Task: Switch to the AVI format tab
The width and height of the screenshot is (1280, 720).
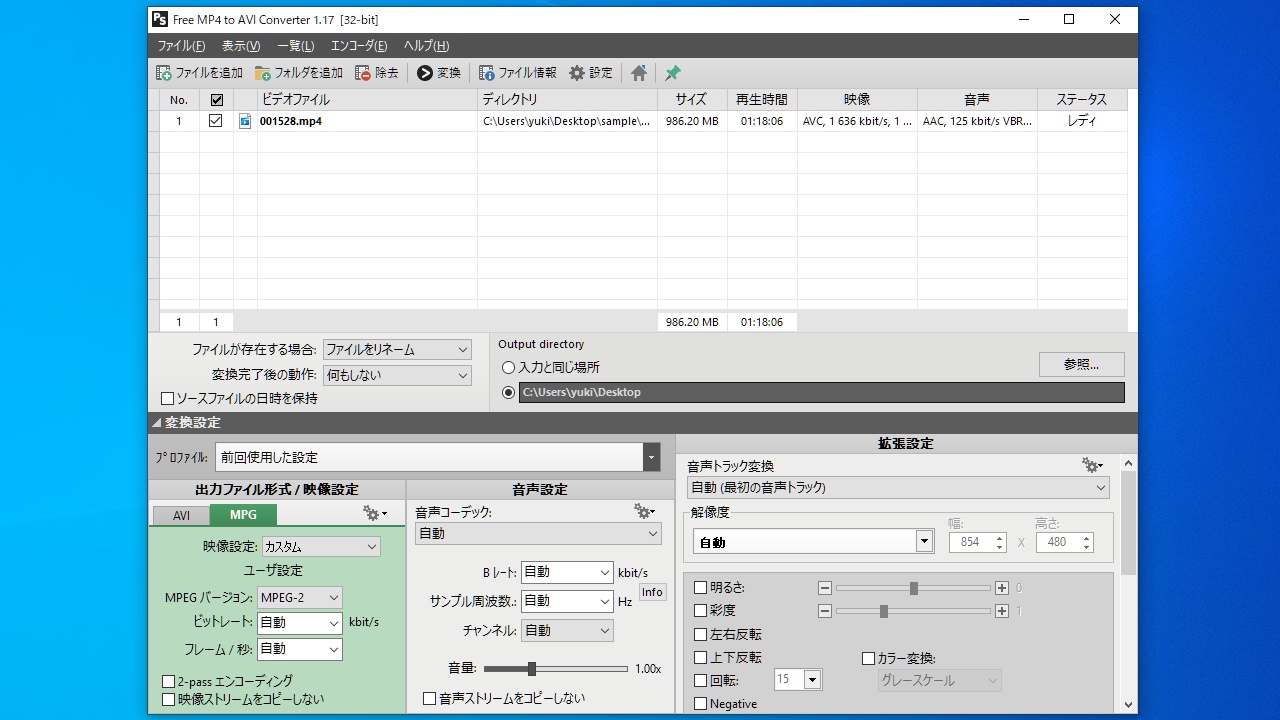Action: pyautogui.click(x=181, y=516)
